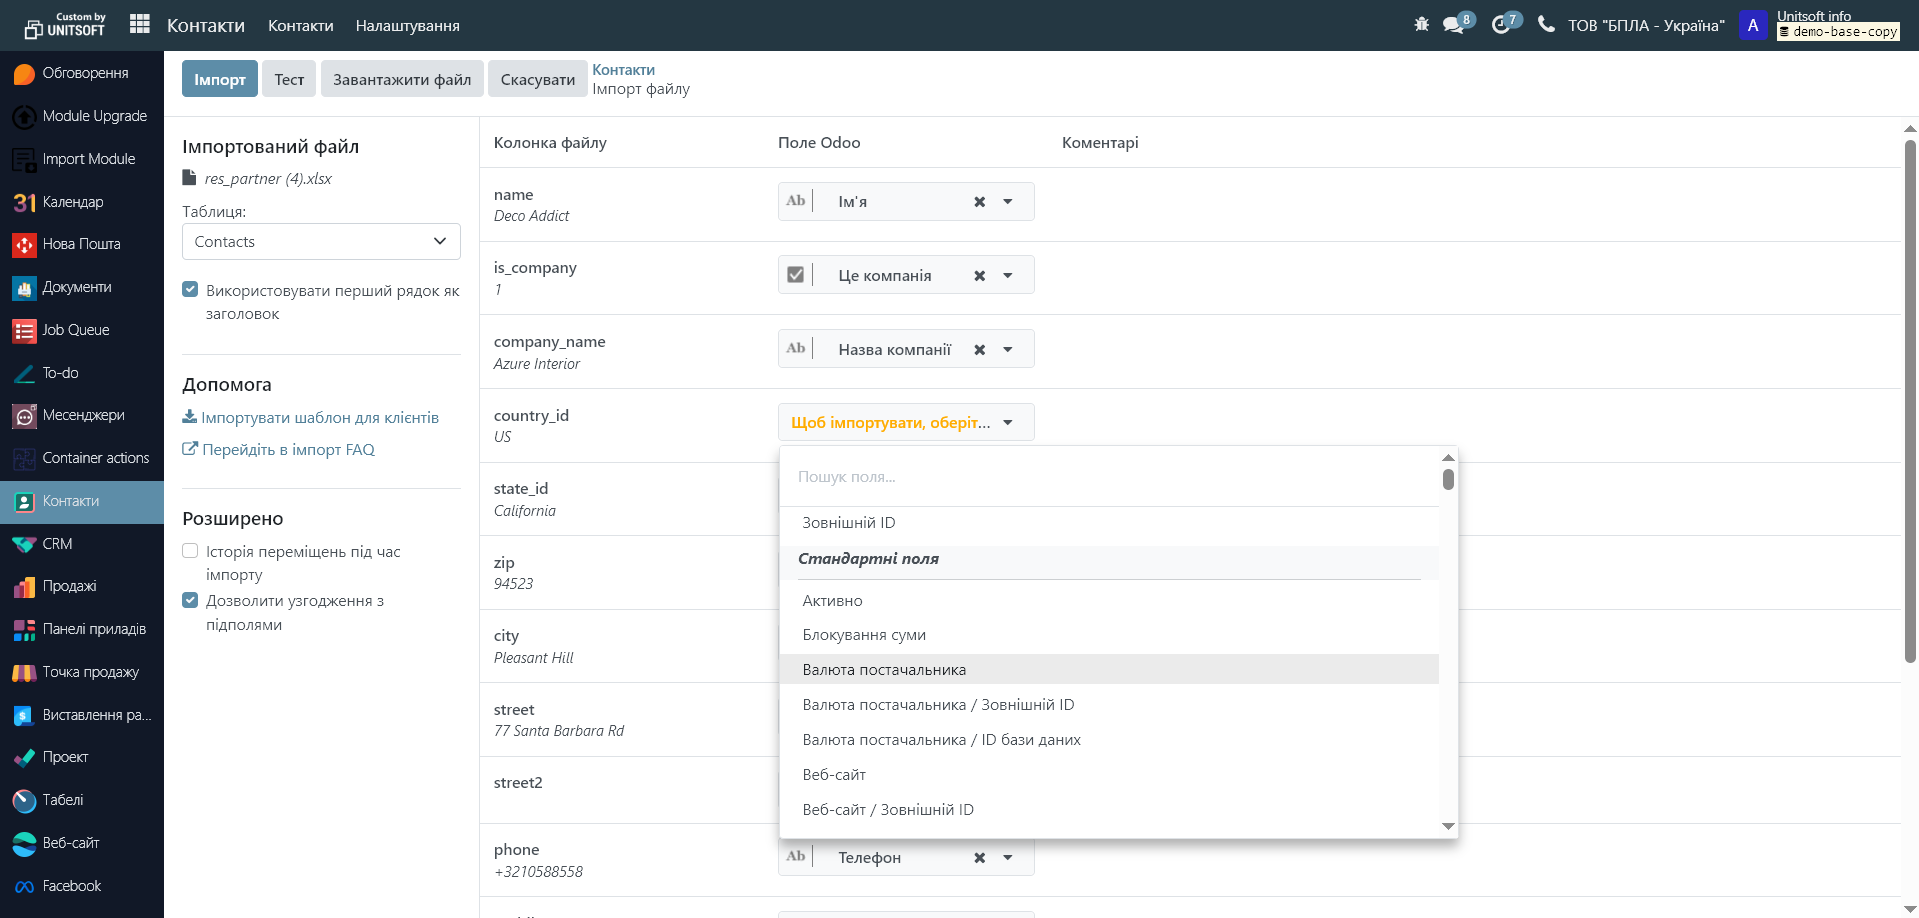
Task: Click the Пошук поля search input
Action: pyautogui.click(x=1110, y=477)
